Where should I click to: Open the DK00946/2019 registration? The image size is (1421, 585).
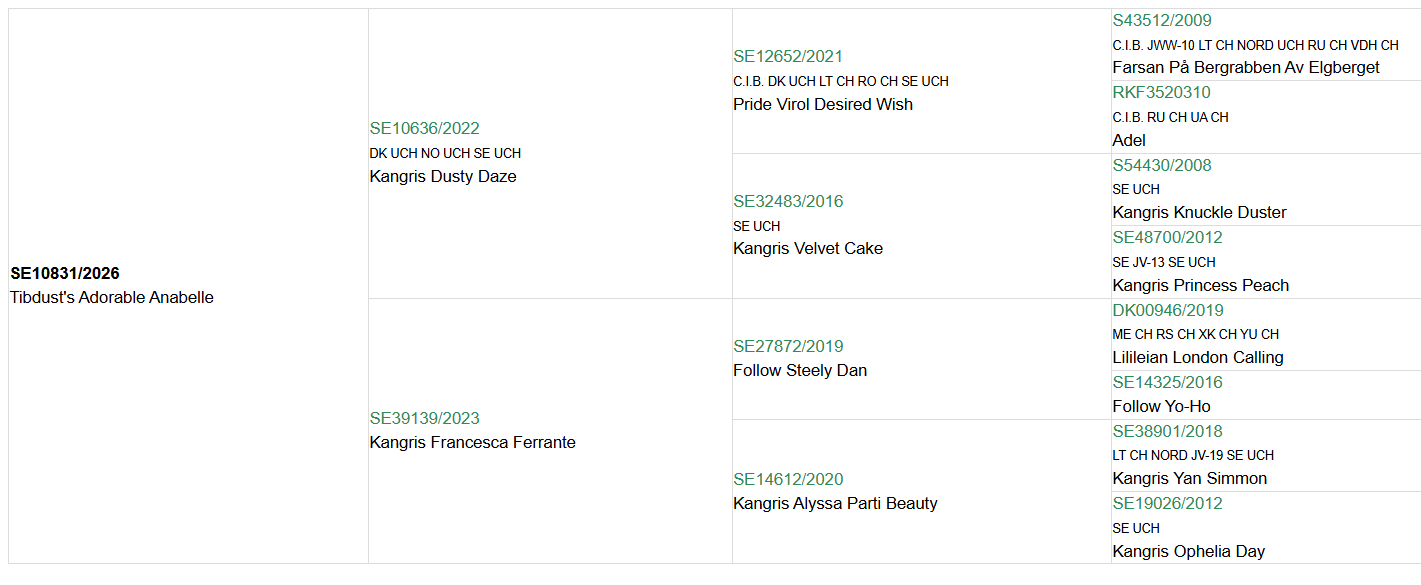pos(1167,310)
